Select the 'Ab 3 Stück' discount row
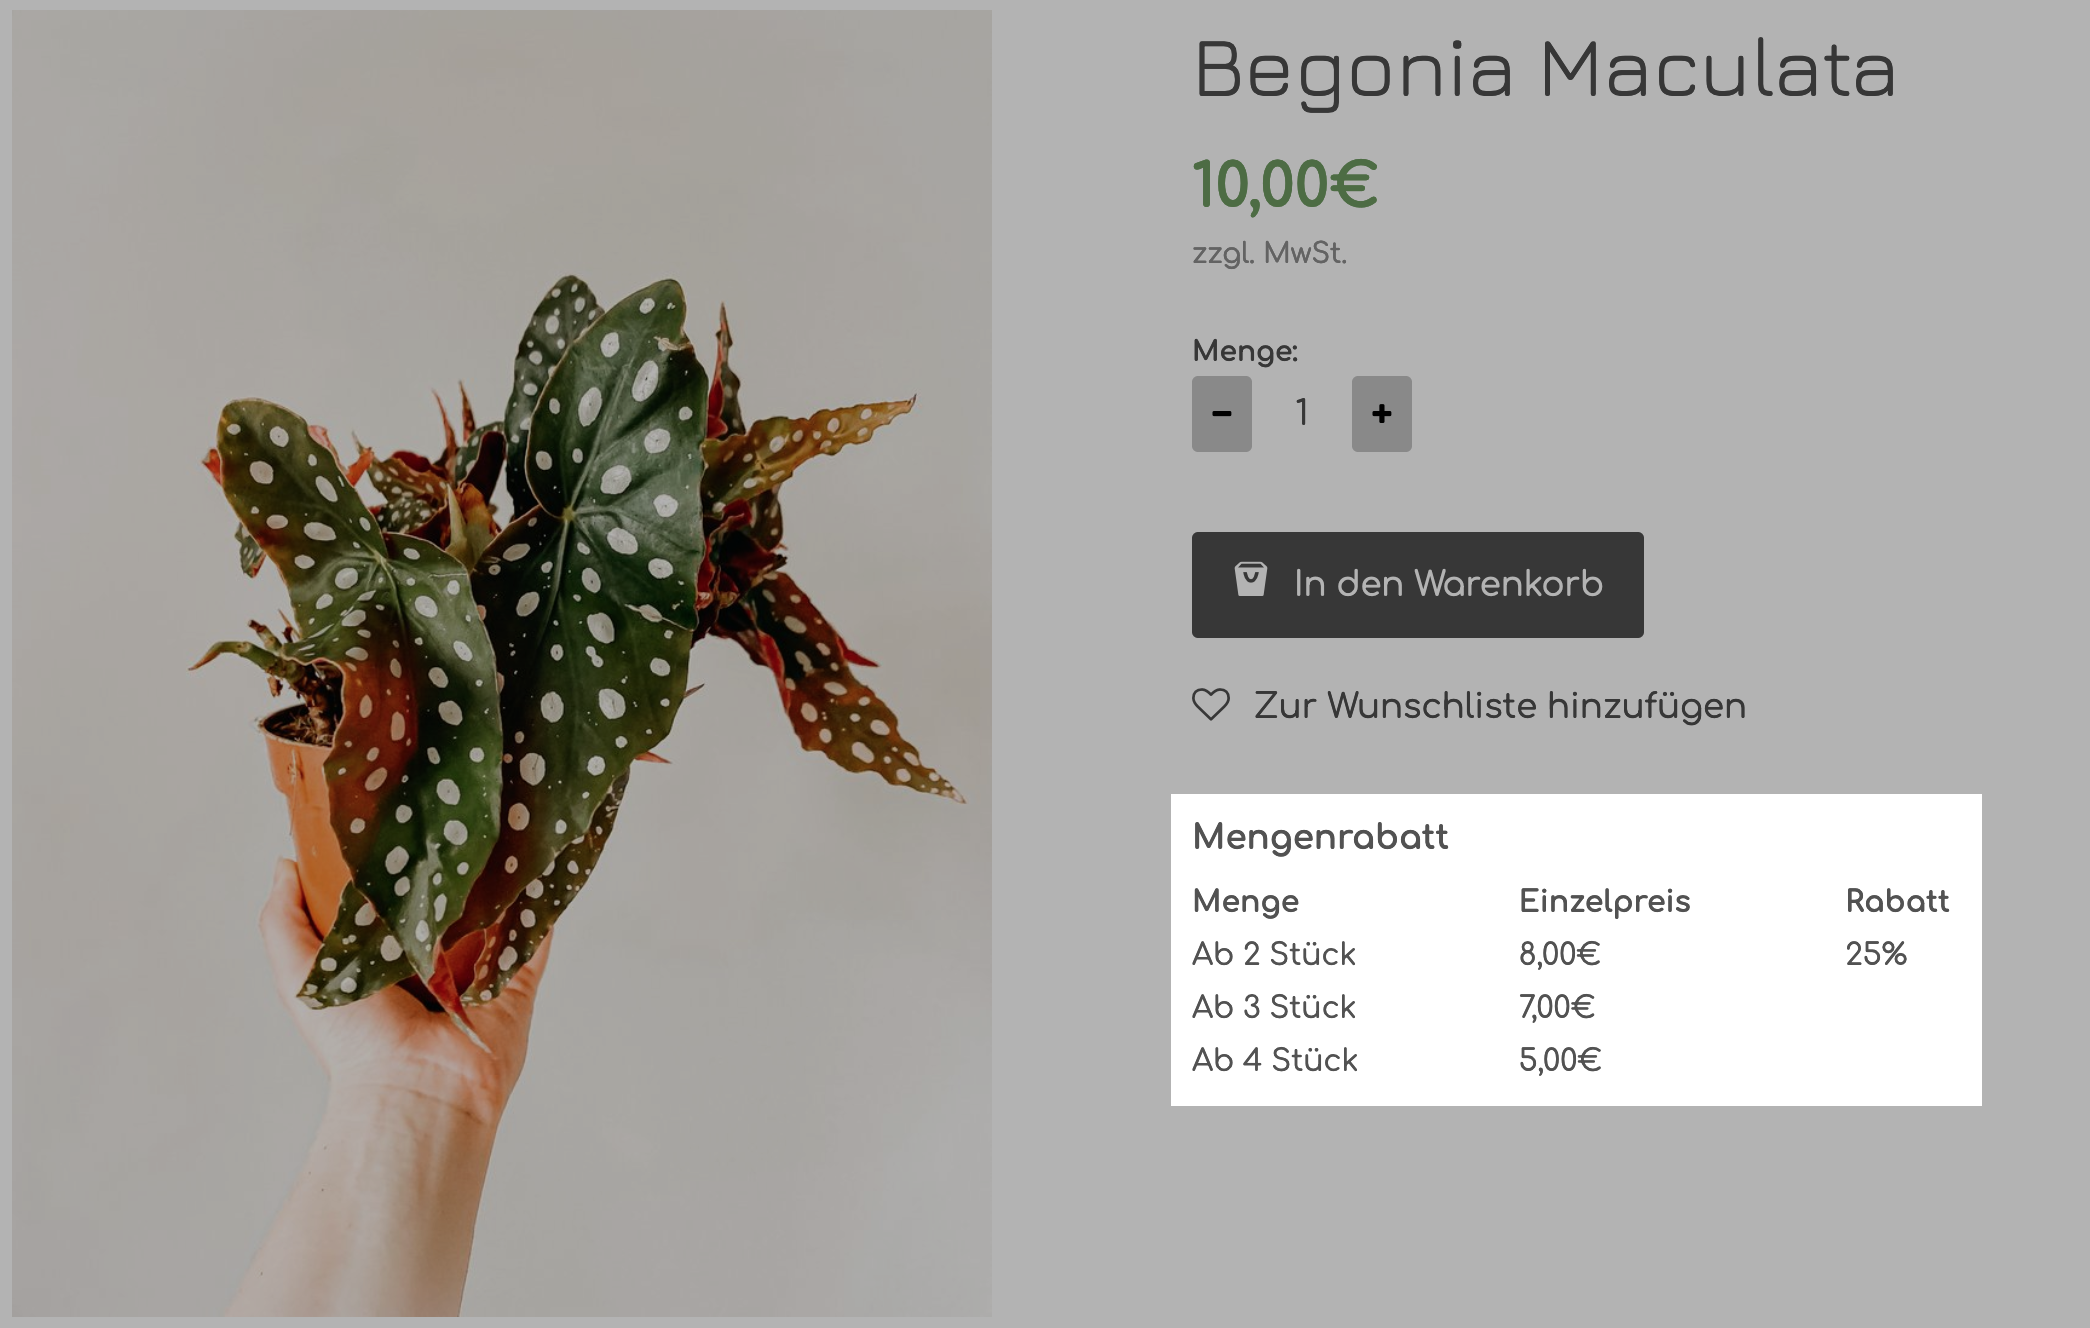The height and width of the screenshot is (1328, 2090). [x=1274, y=1007]
